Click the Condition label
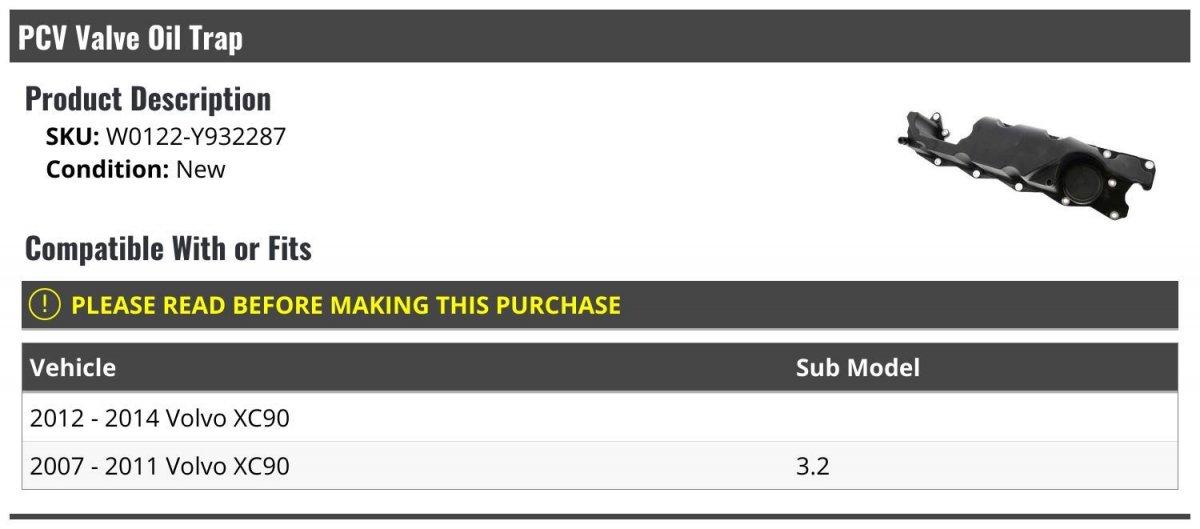 coord(108,169)
